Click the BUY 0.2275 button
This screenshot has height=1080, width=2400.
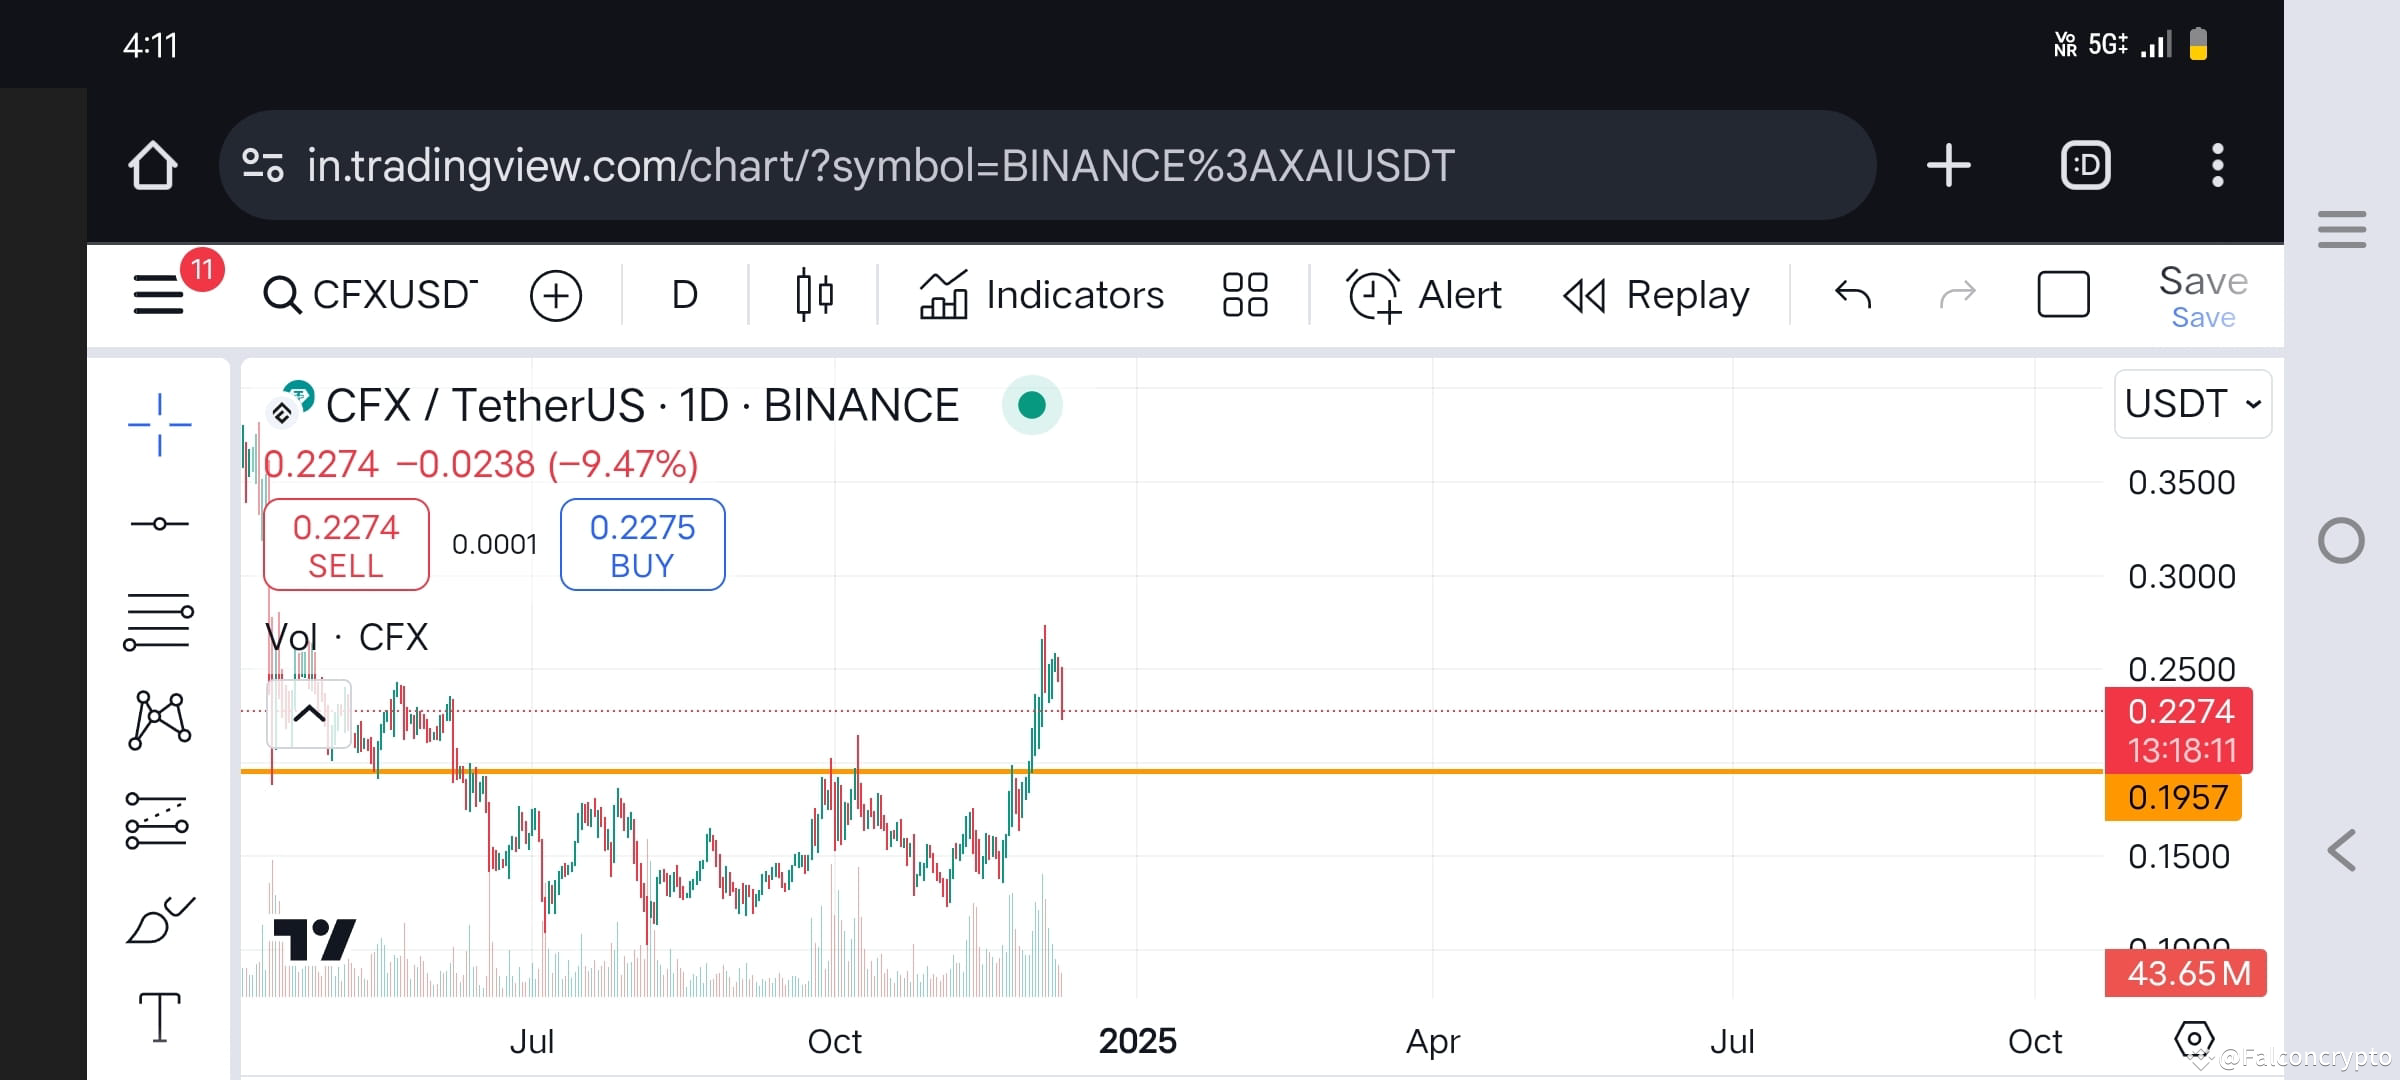coord(641,544)
